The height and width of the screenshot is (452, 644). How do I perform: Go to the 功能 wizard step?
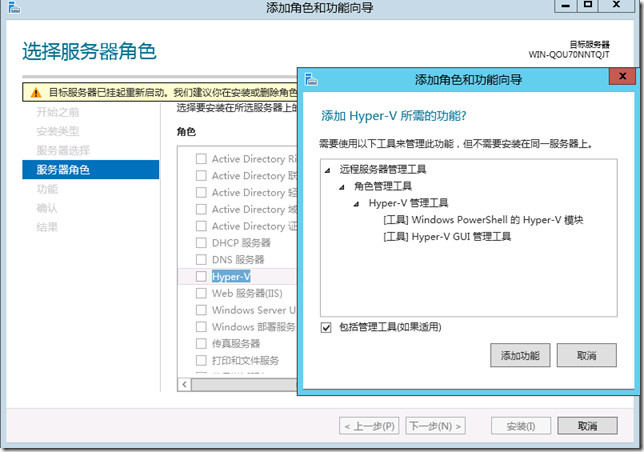pyautogui.click(x=47, y=189)
